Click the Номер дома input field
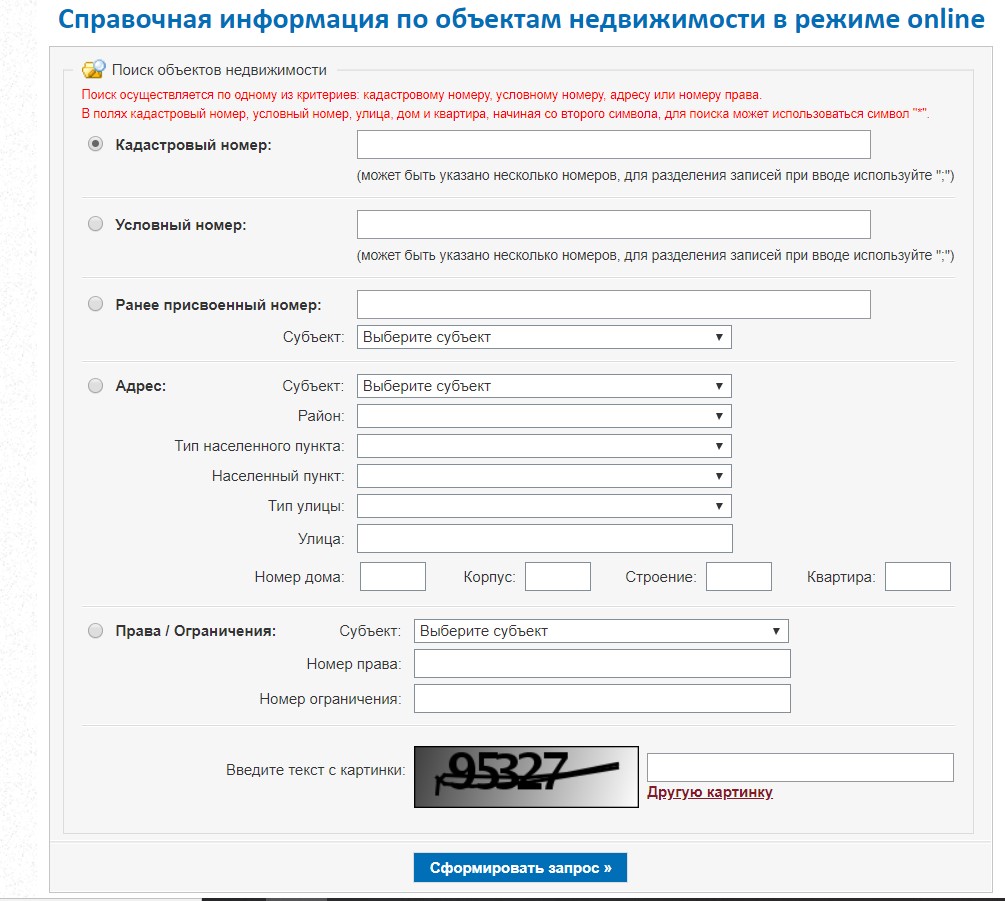 tap(393, 577)
